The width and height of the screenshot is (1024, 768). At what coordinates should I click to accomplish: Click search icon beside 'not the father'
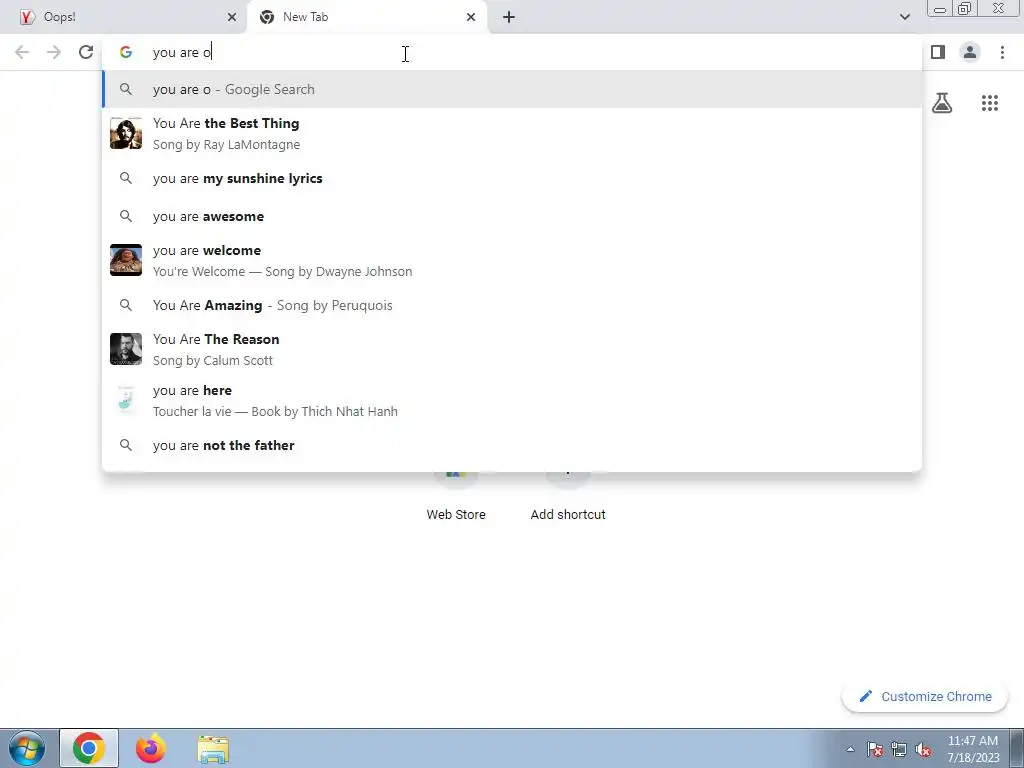click(x=126, y=445)
